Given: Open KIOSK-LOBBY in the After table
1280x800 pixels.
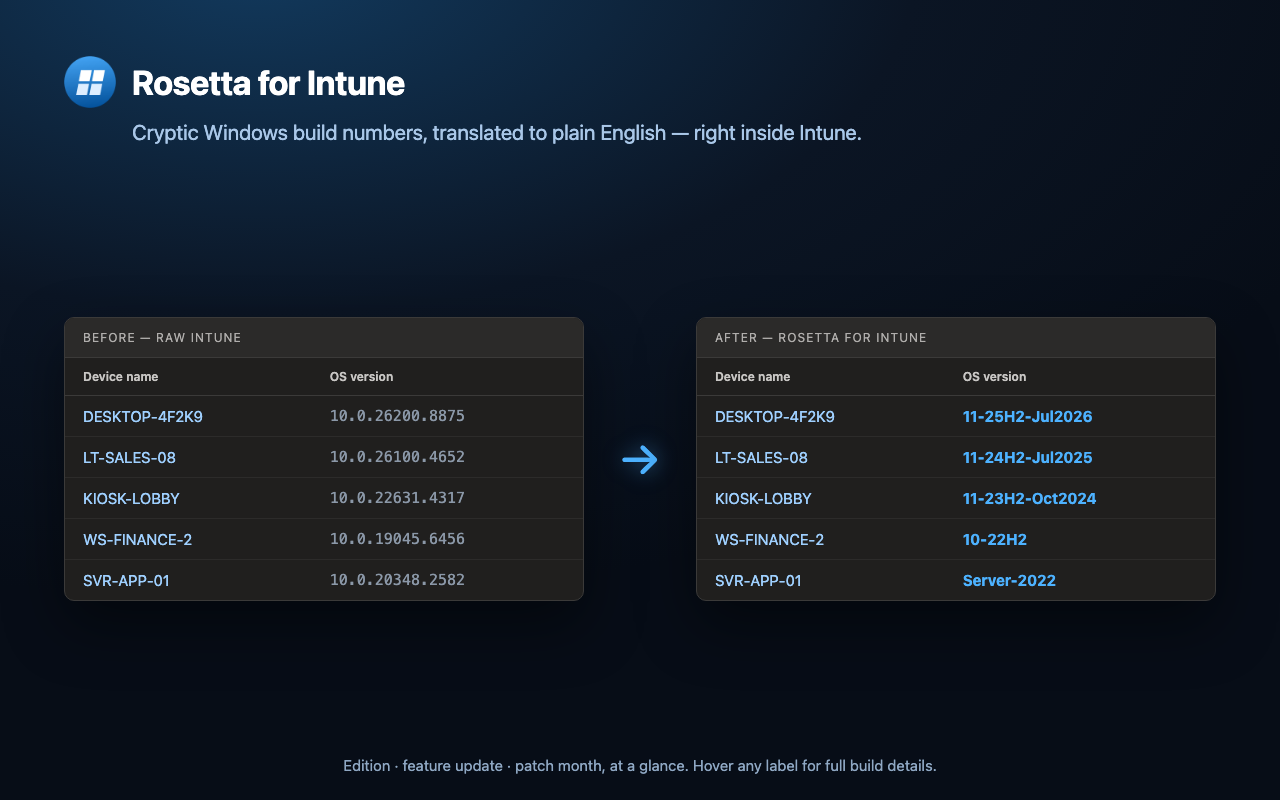Looking at the screenshot, I should [x=763, y=498].
